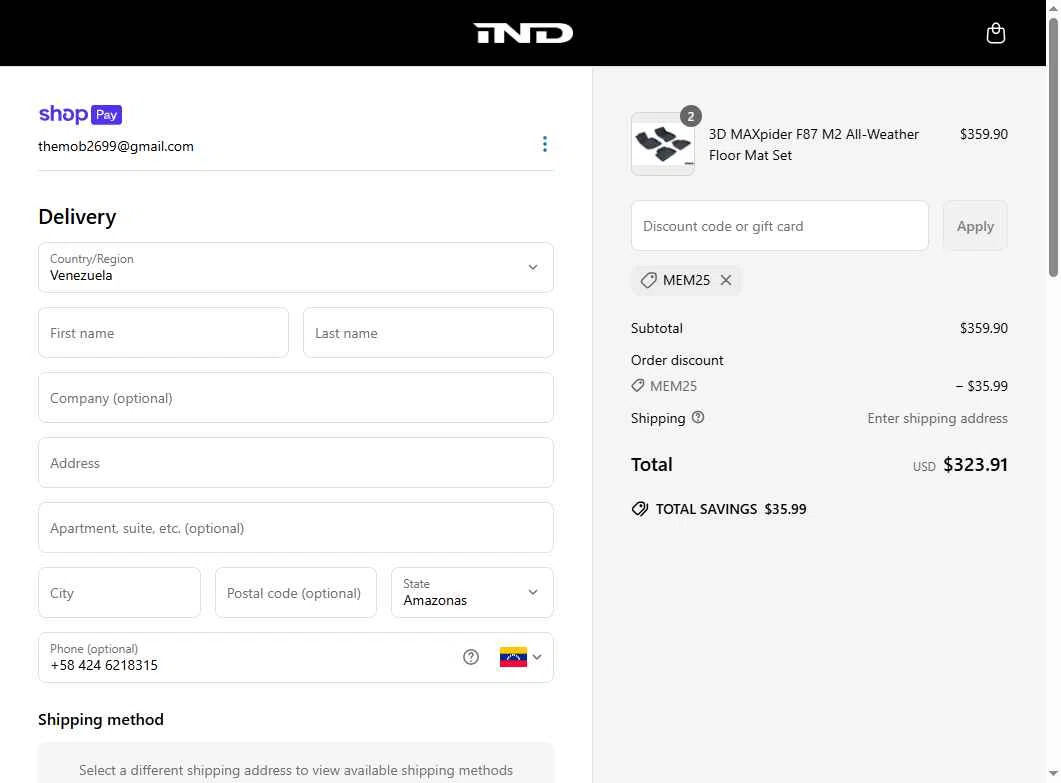This screenshot has width=1061, height=783.
Task: Click the page vertical scrollbar
Action: (1053, 146)
